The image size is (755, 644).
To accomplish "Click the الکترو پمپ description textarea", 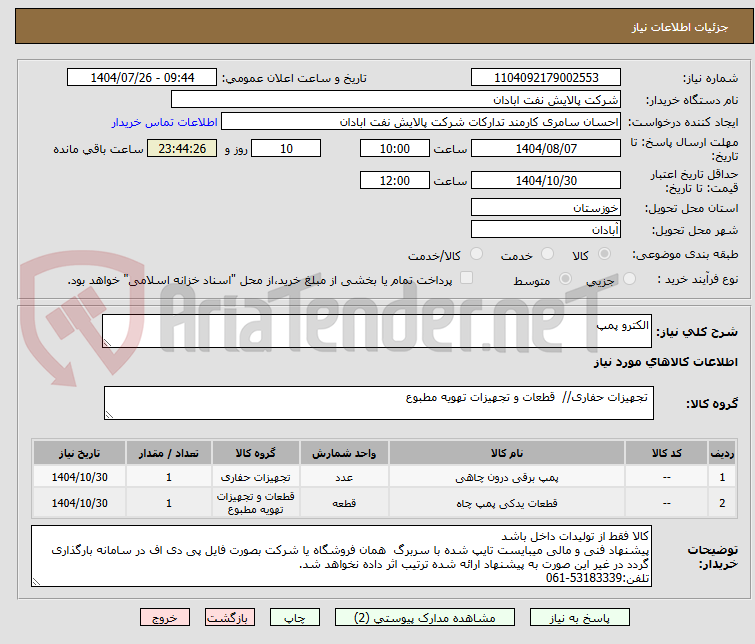I will point(377,331).
